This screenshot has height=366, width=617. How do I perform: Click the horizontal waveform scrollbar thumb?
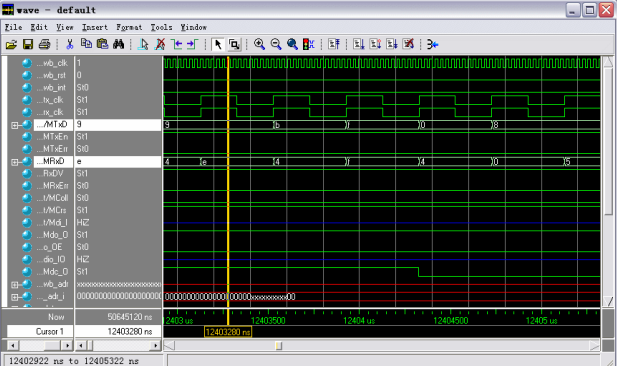coord(279,346)
